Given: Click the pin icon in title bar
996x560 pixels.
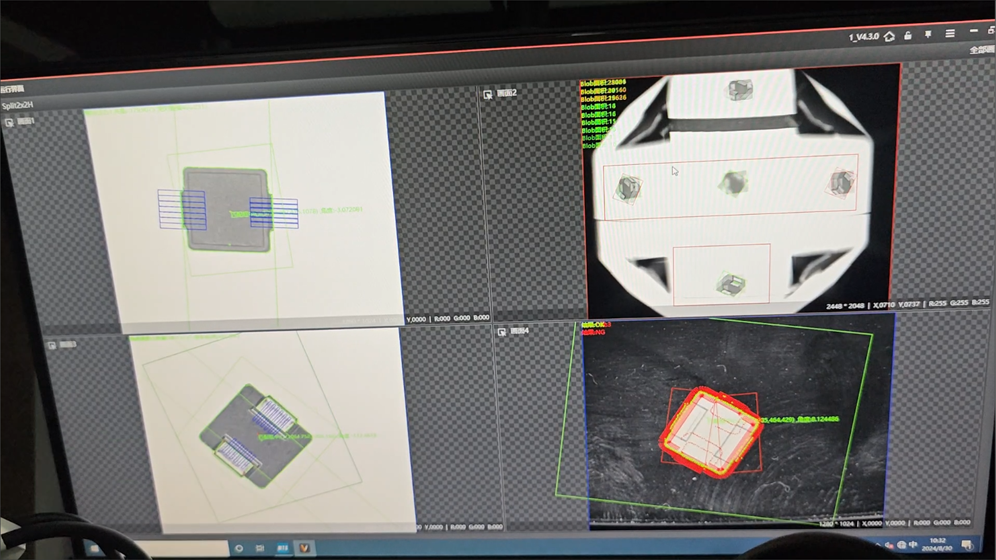Looking at the screenshot, I should pyautogui.click(x=928, y=34).
